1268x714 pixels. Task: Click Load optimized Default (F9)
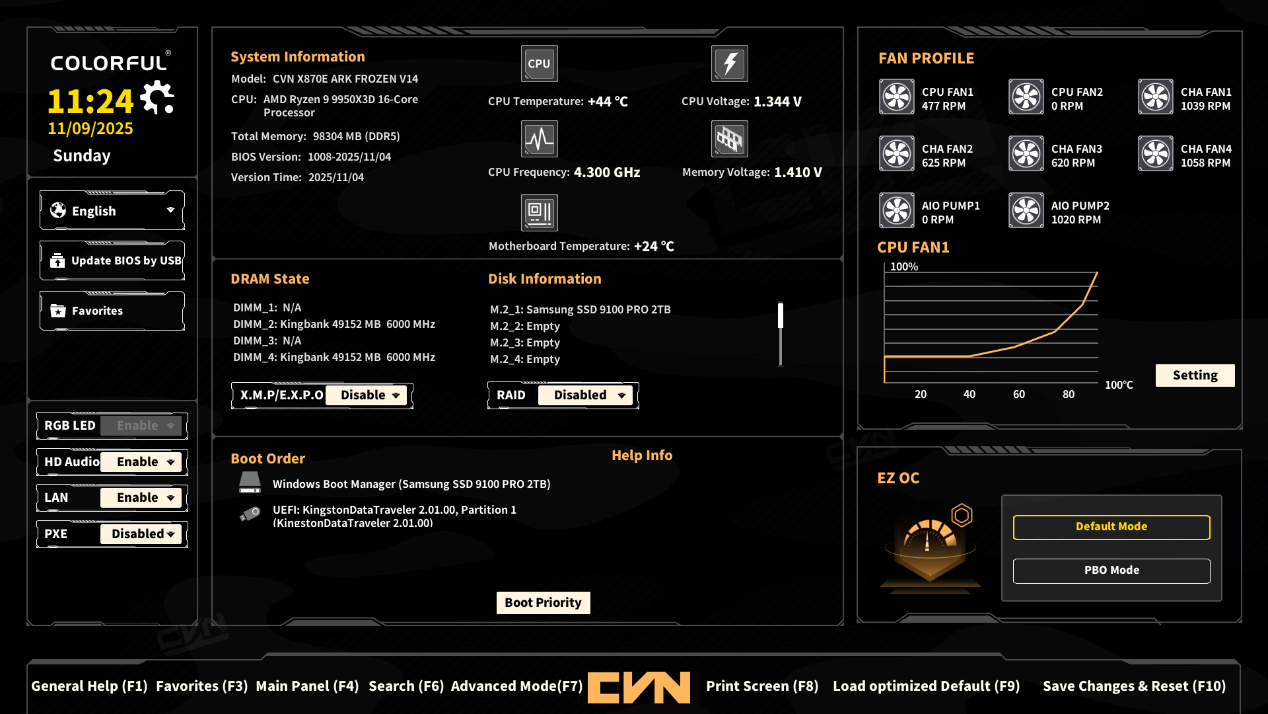pyautogui.click(x=926, y=686)
